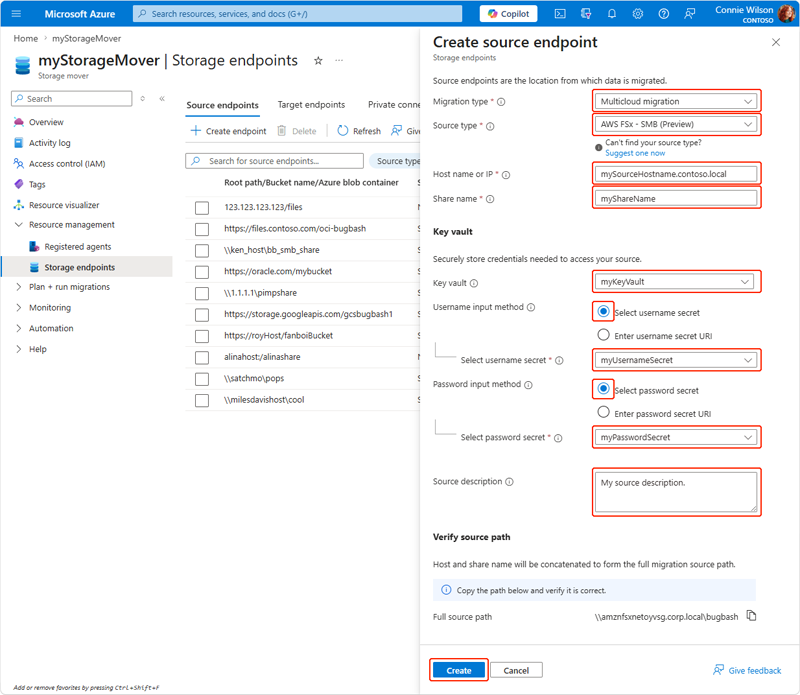The image size is (800, 695).
Task: Click the Cancel button
Action: [x=516, y=671]
